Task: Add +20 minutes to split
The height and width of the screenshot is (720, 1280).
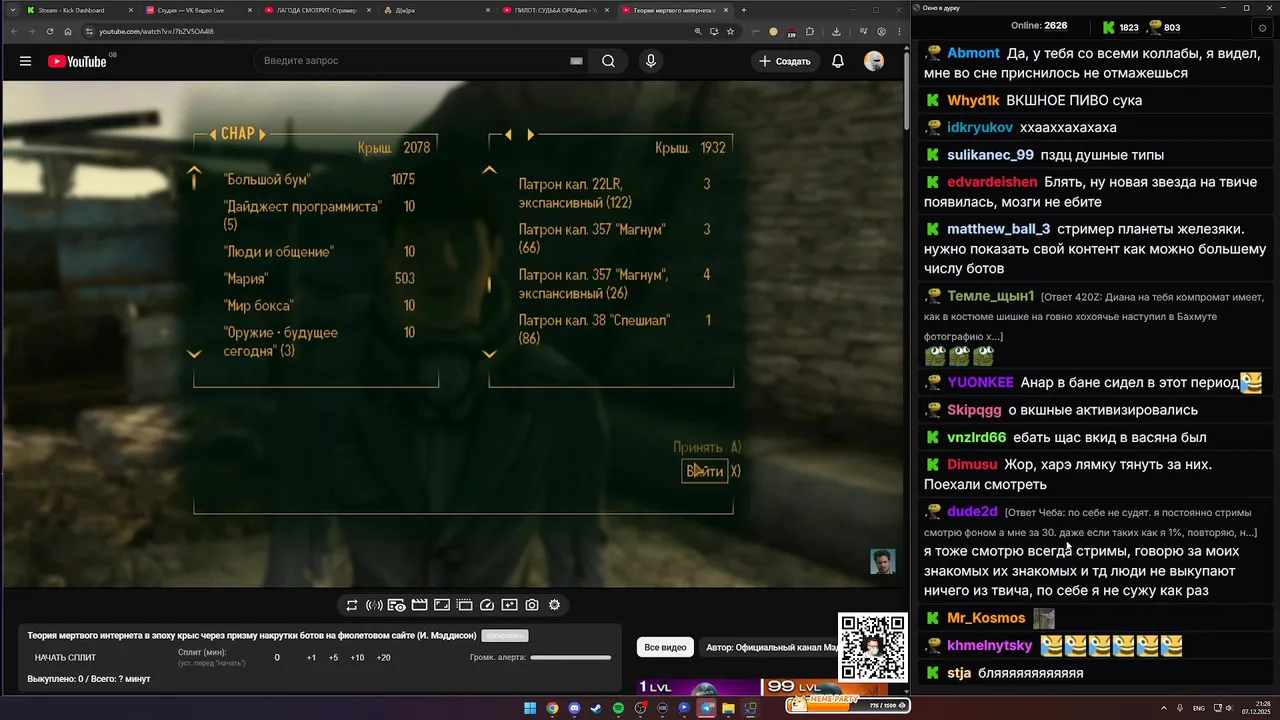Action: (383, 658)
